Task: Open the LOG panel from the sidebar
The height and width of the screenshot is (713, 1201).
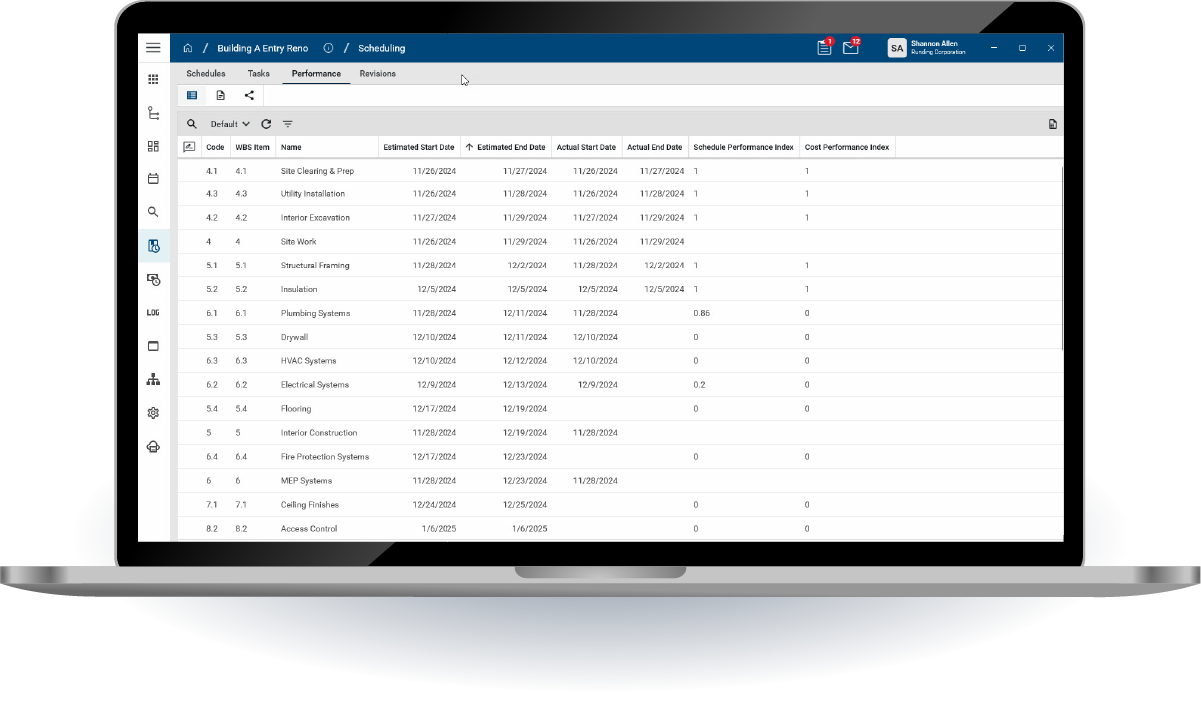Action: pyautogui.click(x=153, y=312)
